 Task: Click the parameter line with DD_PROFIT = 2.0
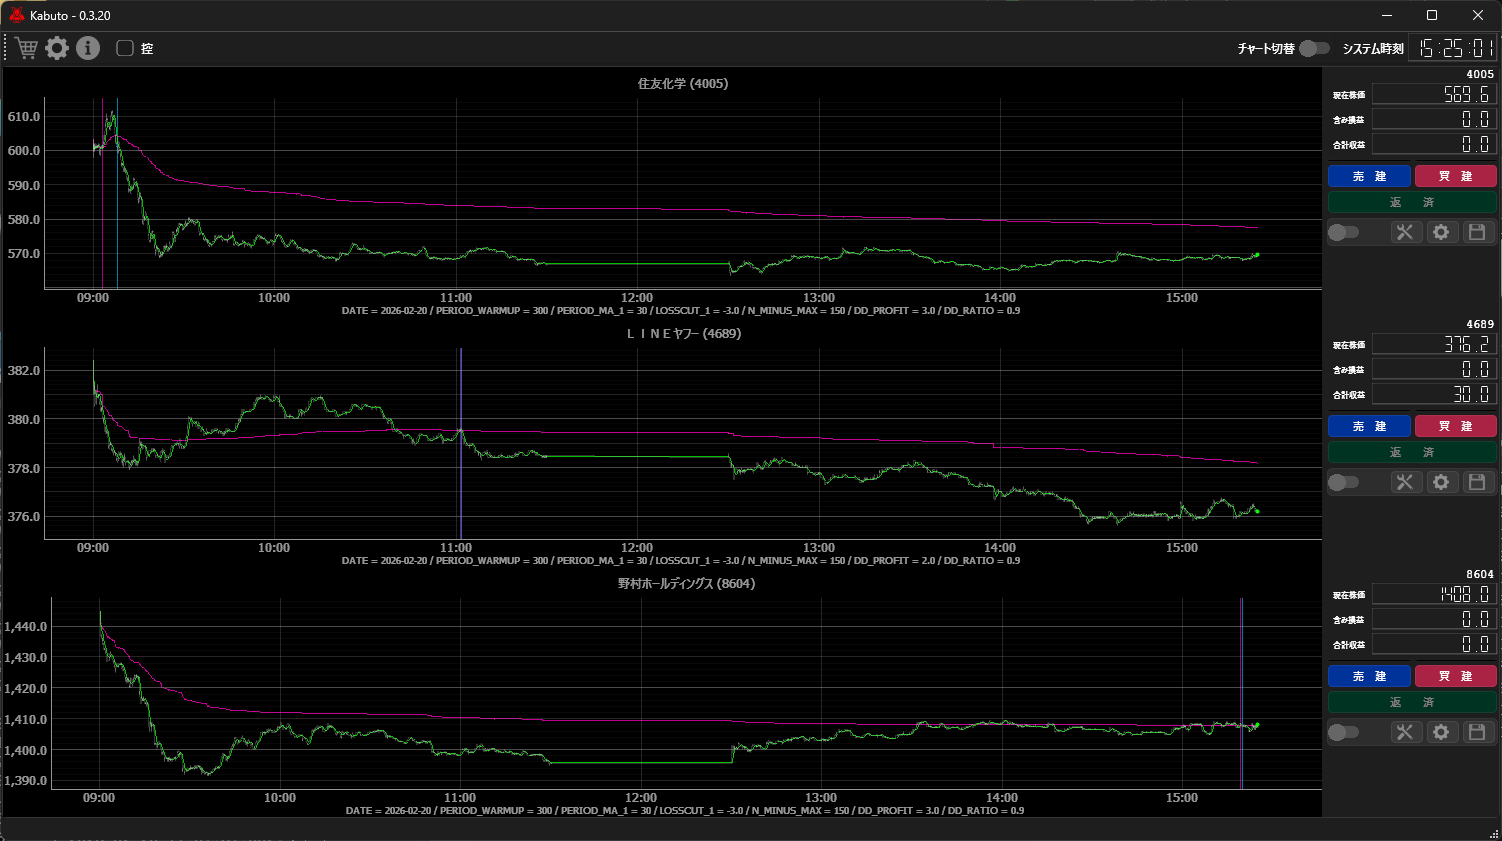point(681,561)
